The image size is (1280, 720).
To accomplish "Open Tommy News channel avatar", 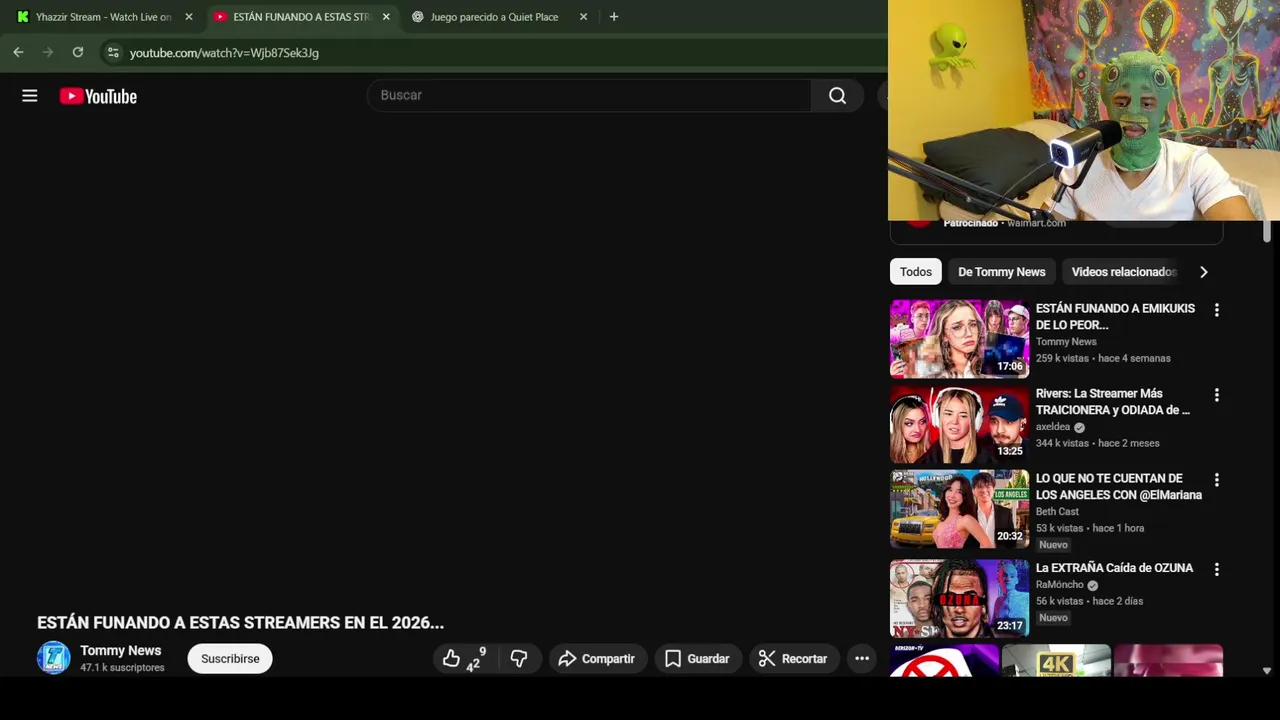I will coord(54,658).
